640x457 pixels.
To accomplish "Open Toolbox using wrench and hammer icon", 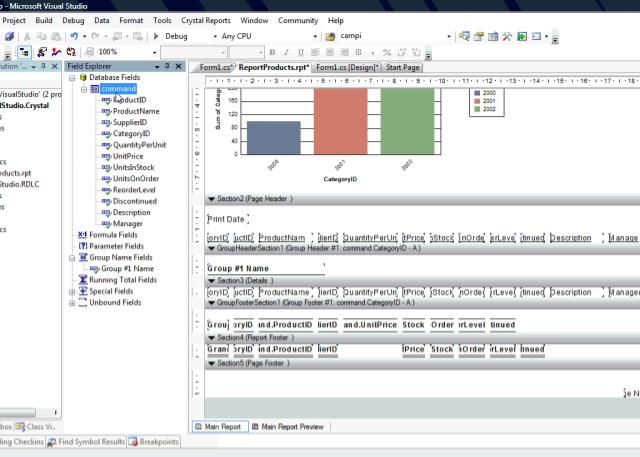I will point(507,36).
